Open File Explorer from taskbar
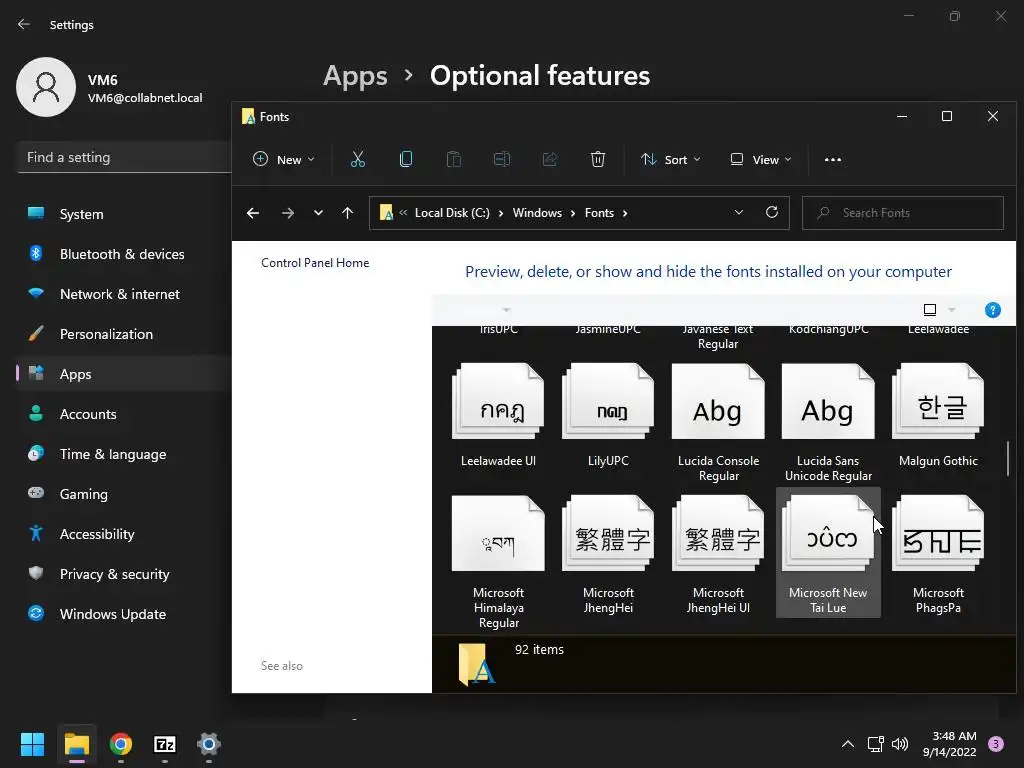The width and height of the screenshot is (1024, 768). click(x=76, y=744)
